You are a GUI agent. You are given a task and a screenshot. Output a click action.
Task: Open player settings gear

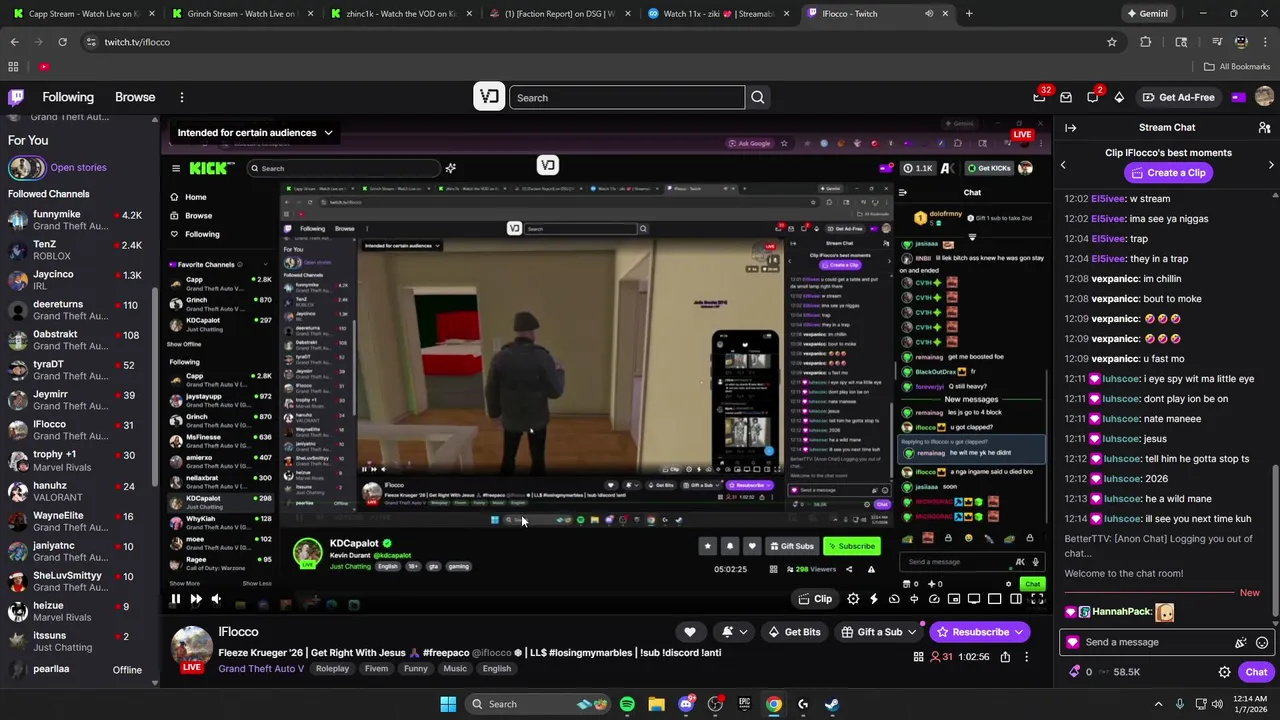coord(853,599)
